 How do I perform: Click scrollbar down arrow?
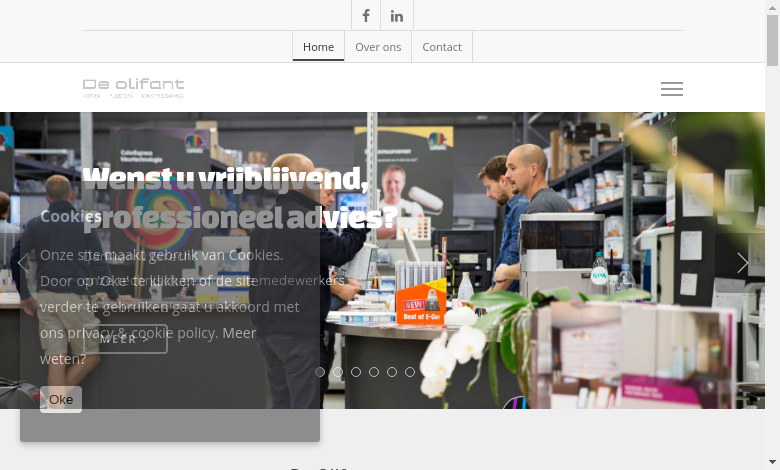point(772,463)
